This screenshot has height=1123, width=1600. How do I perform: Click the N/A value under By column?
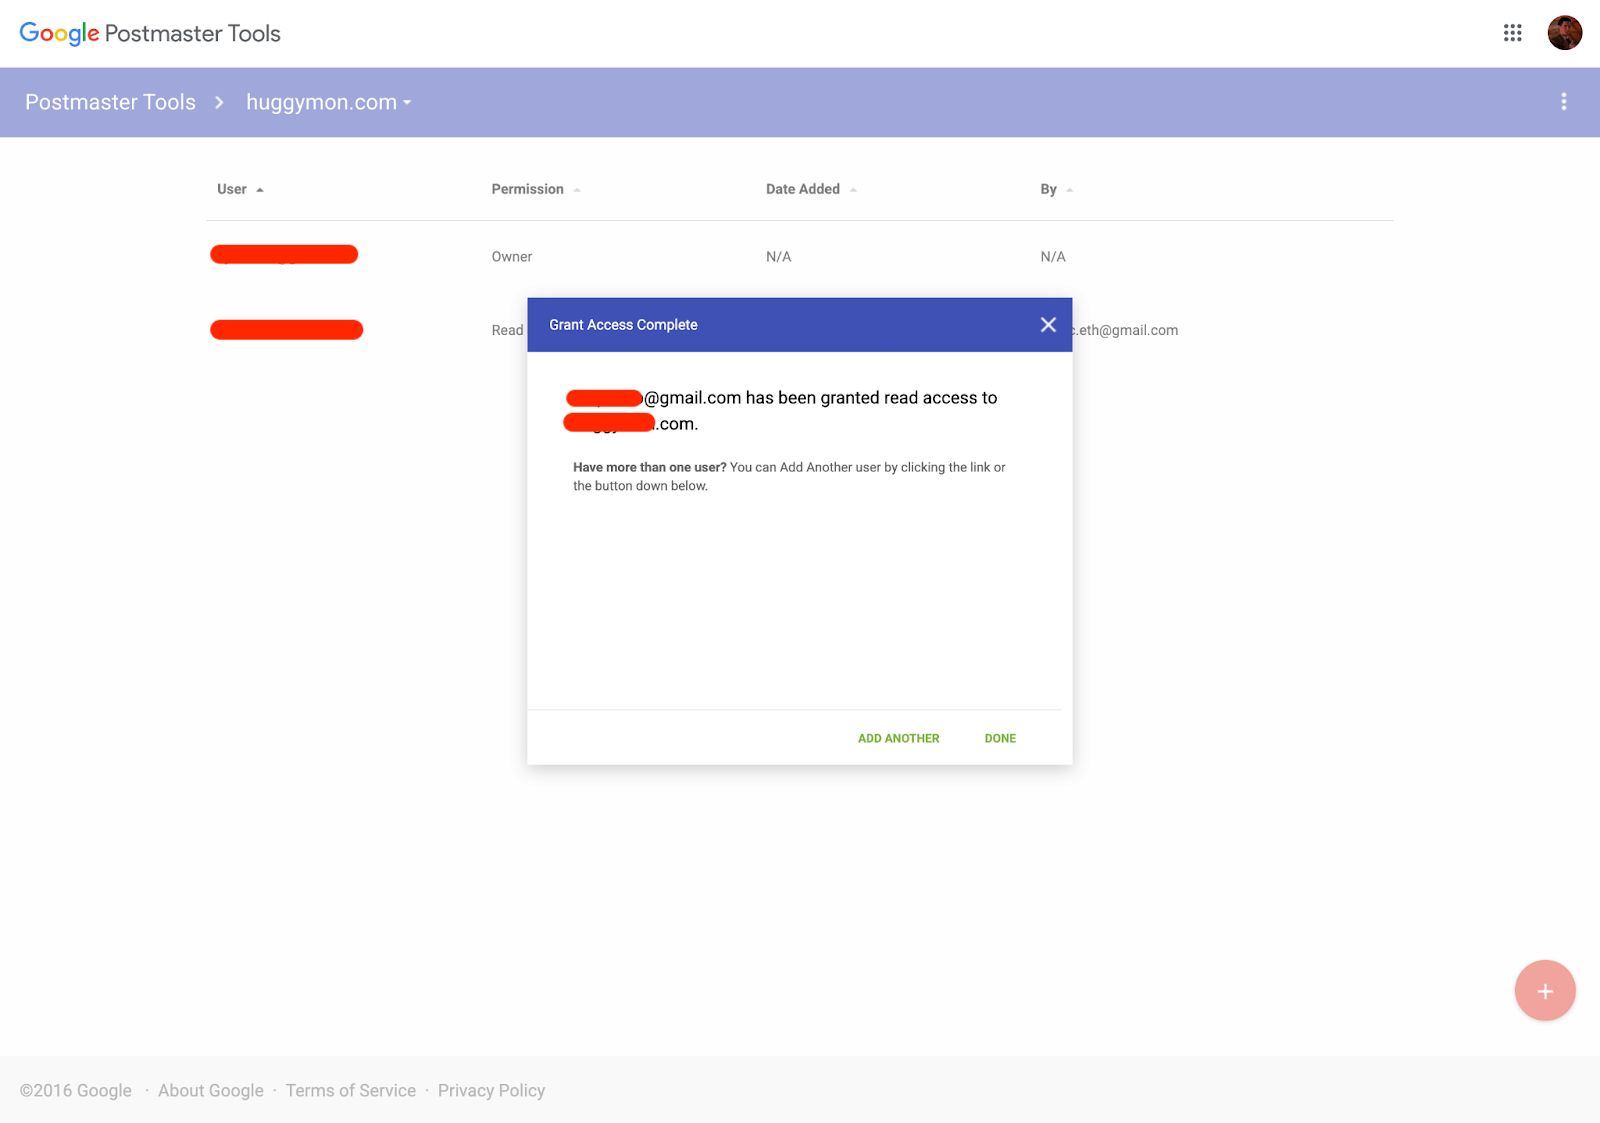tap(1053, 257)
